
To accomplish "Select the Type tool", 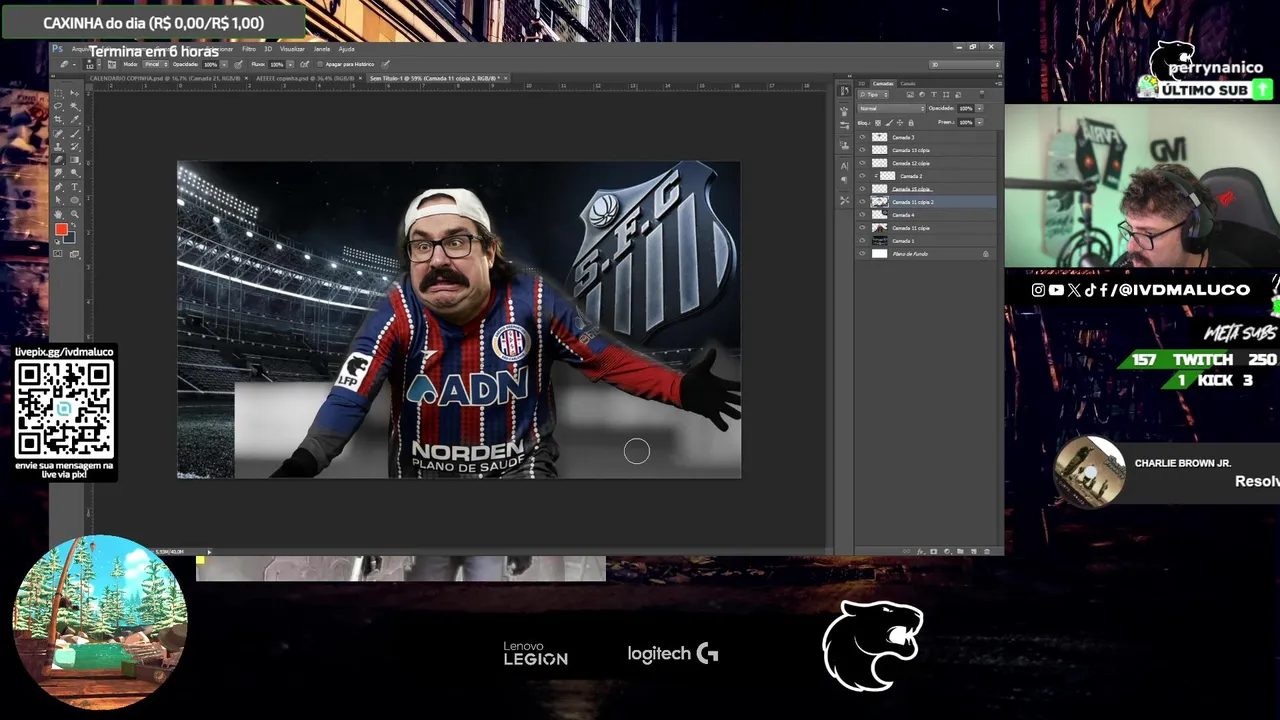I will click(x=75, y=186).
